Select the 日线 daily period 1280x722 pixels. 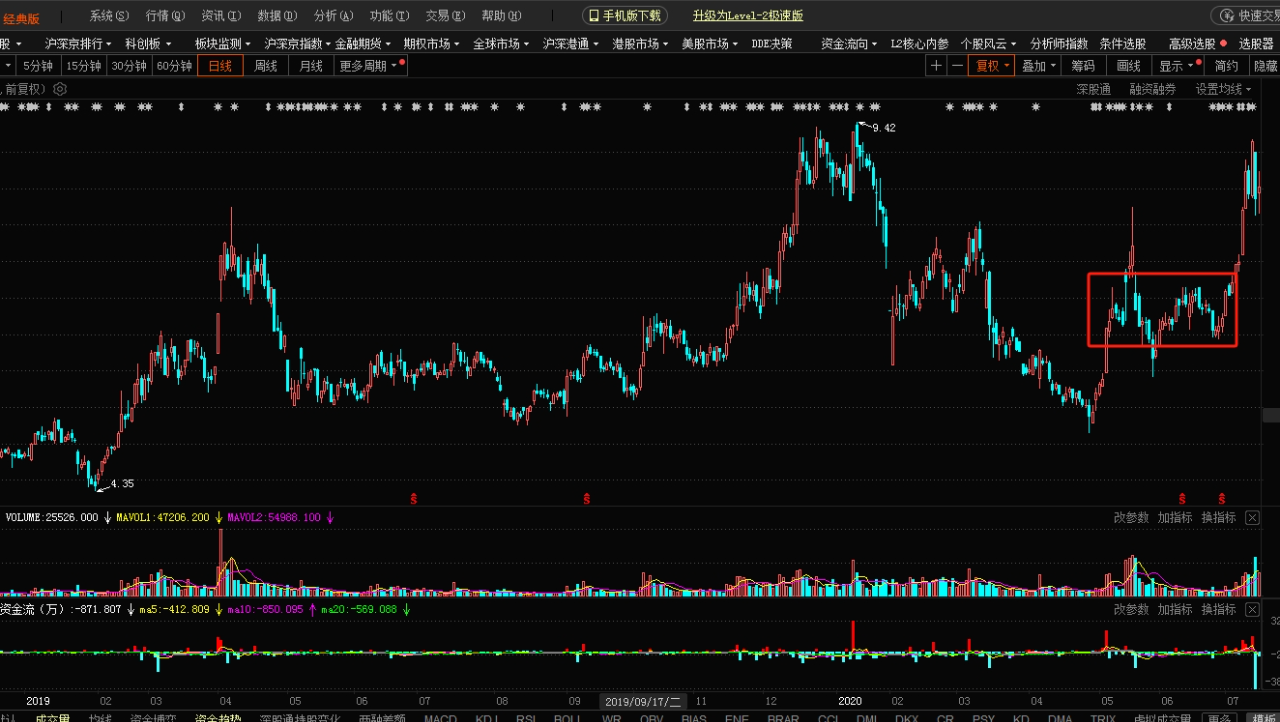tap(220, 66)
